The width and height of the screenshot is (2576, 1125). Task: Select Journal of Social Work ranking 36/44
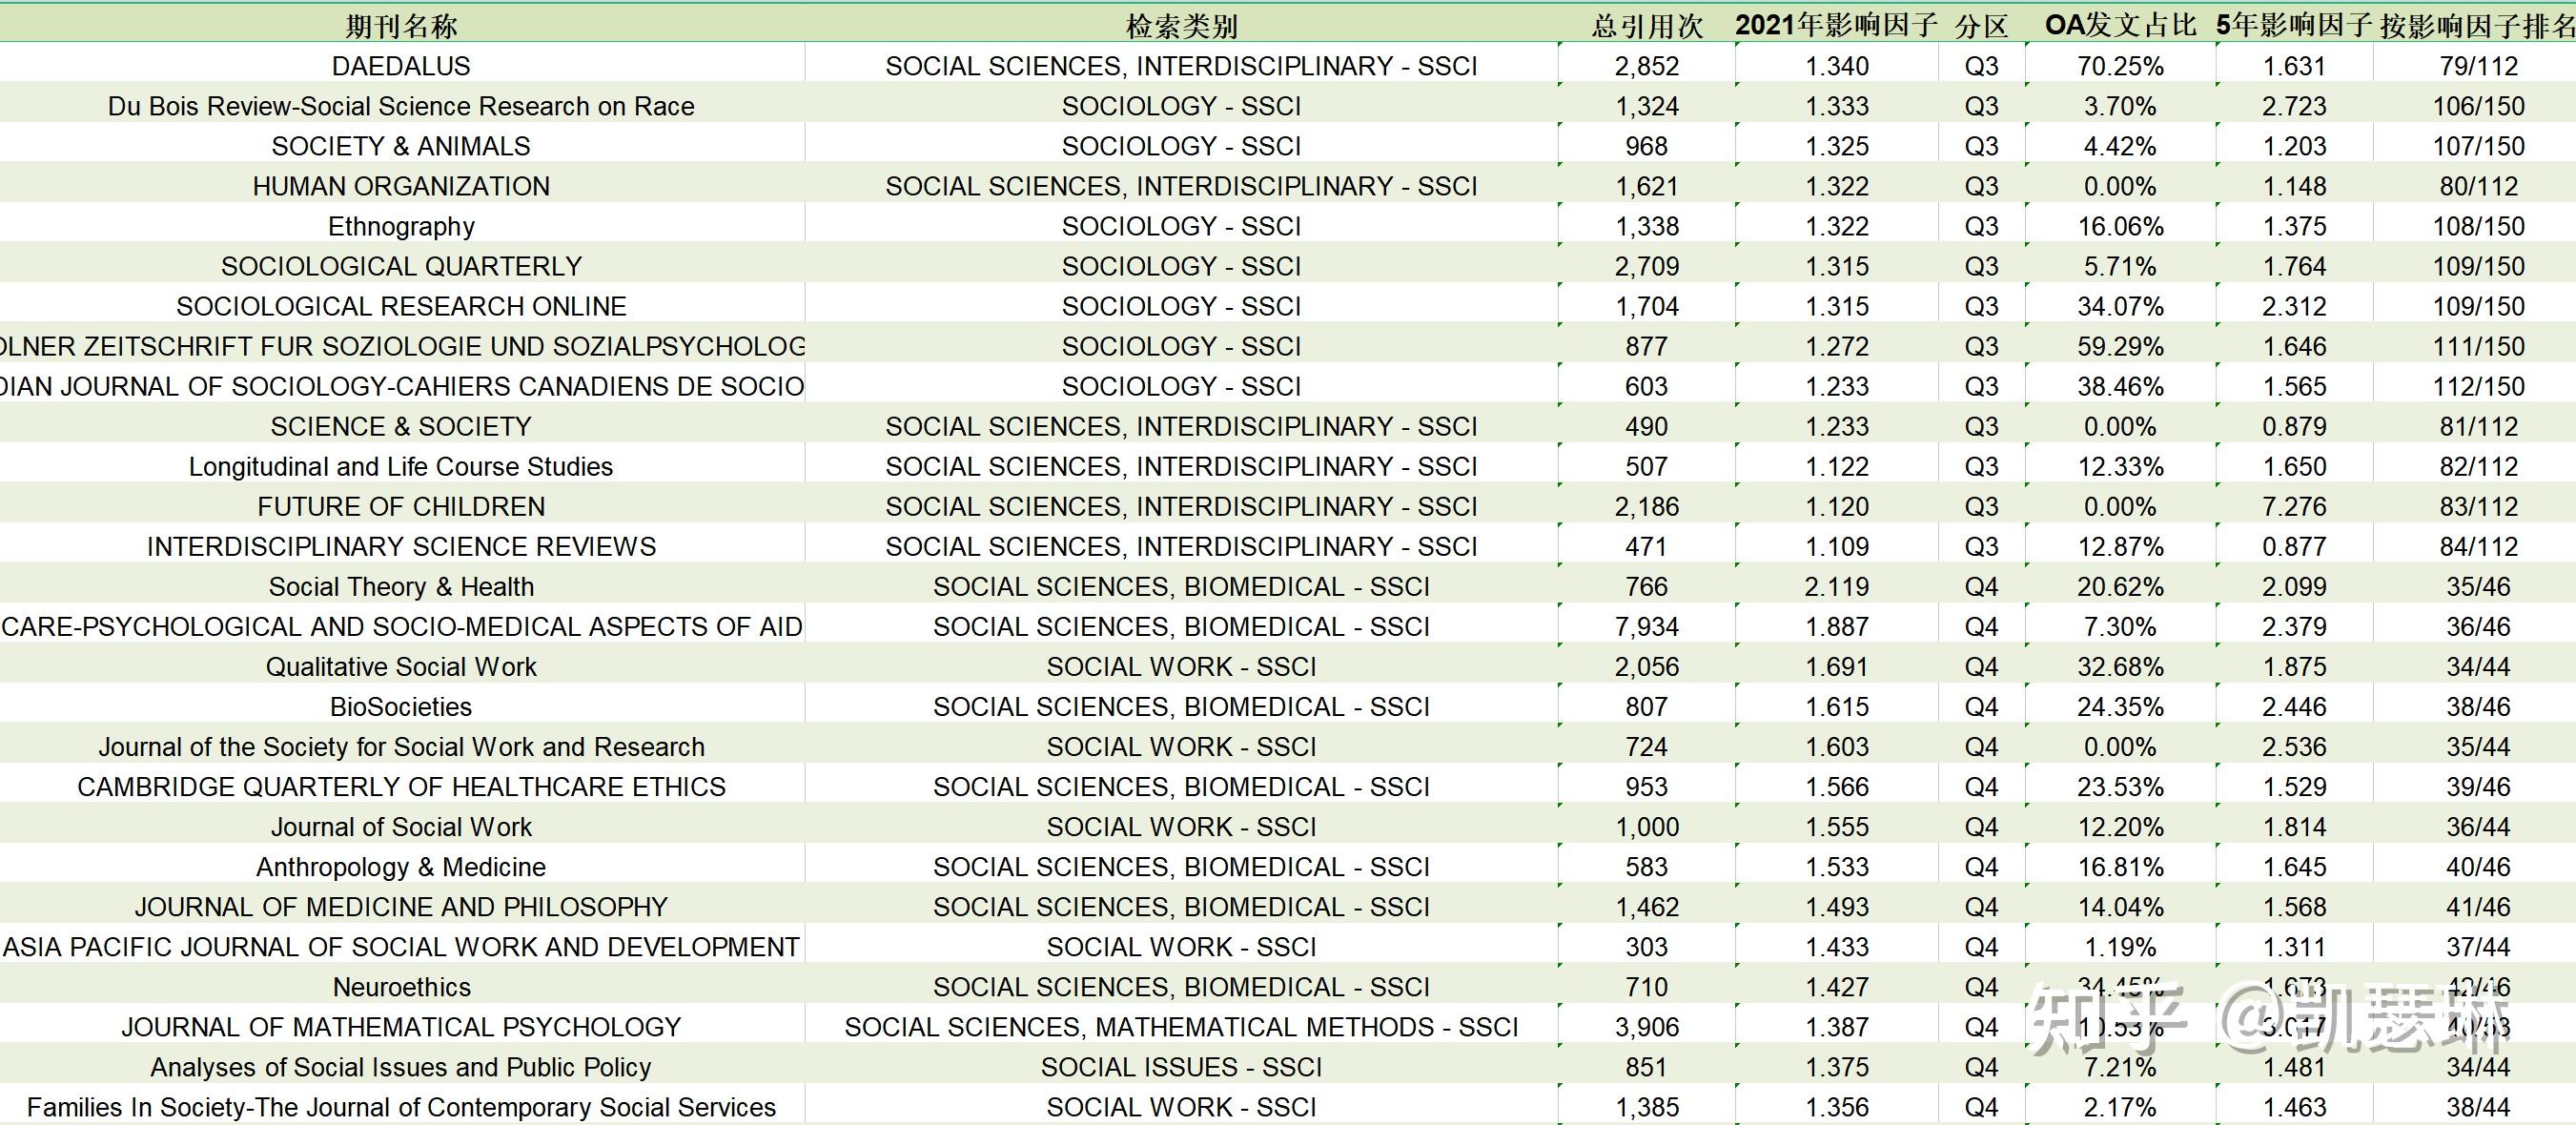point(2478,827)
